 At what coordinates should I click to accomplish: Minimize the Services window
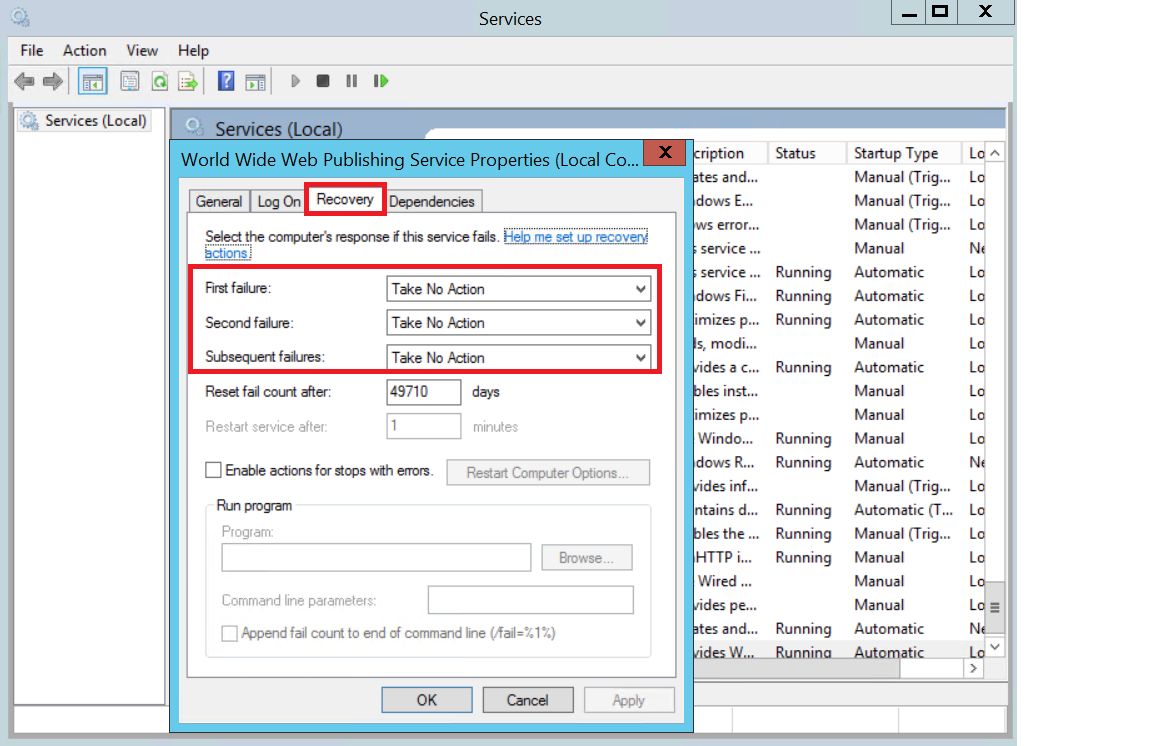[908, 12]
